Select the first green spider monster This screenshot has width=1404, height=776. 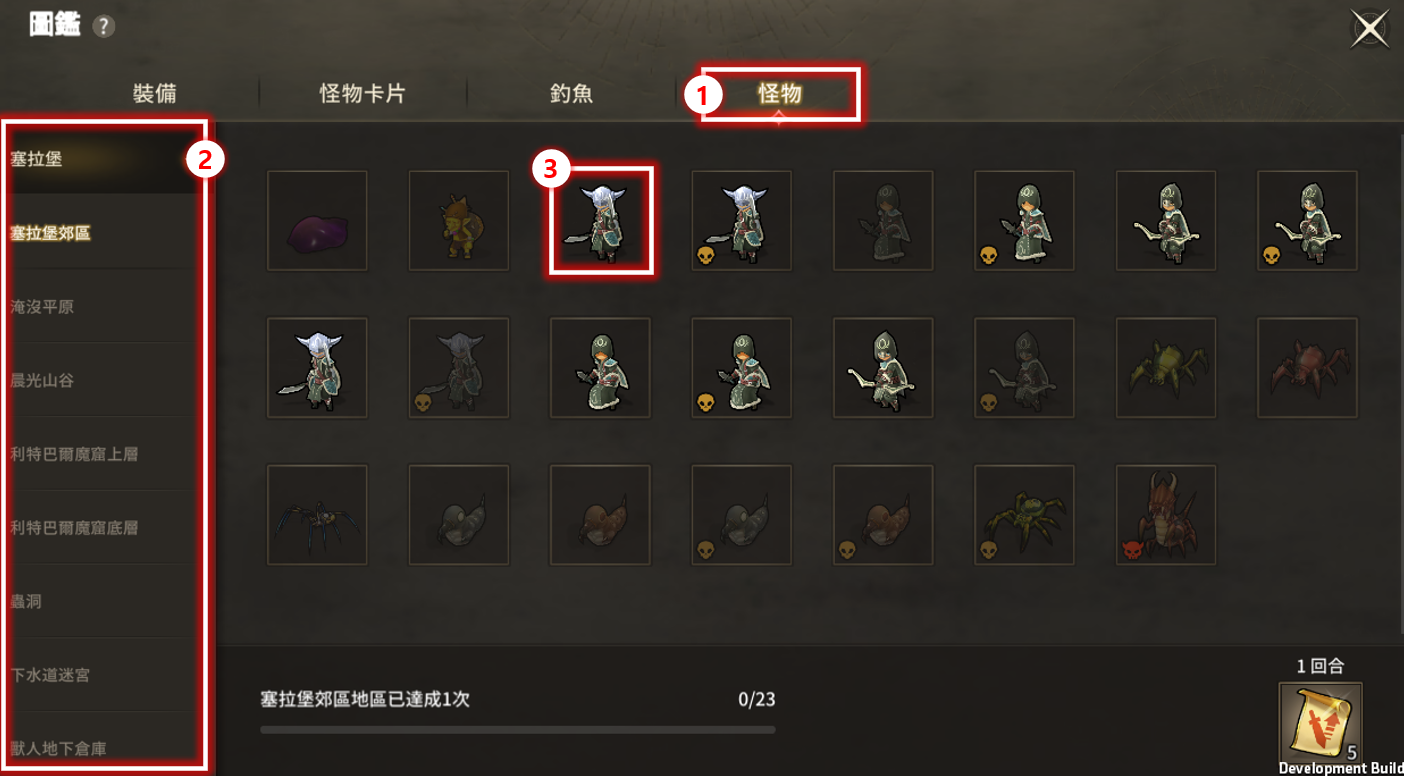[1166, 368]
